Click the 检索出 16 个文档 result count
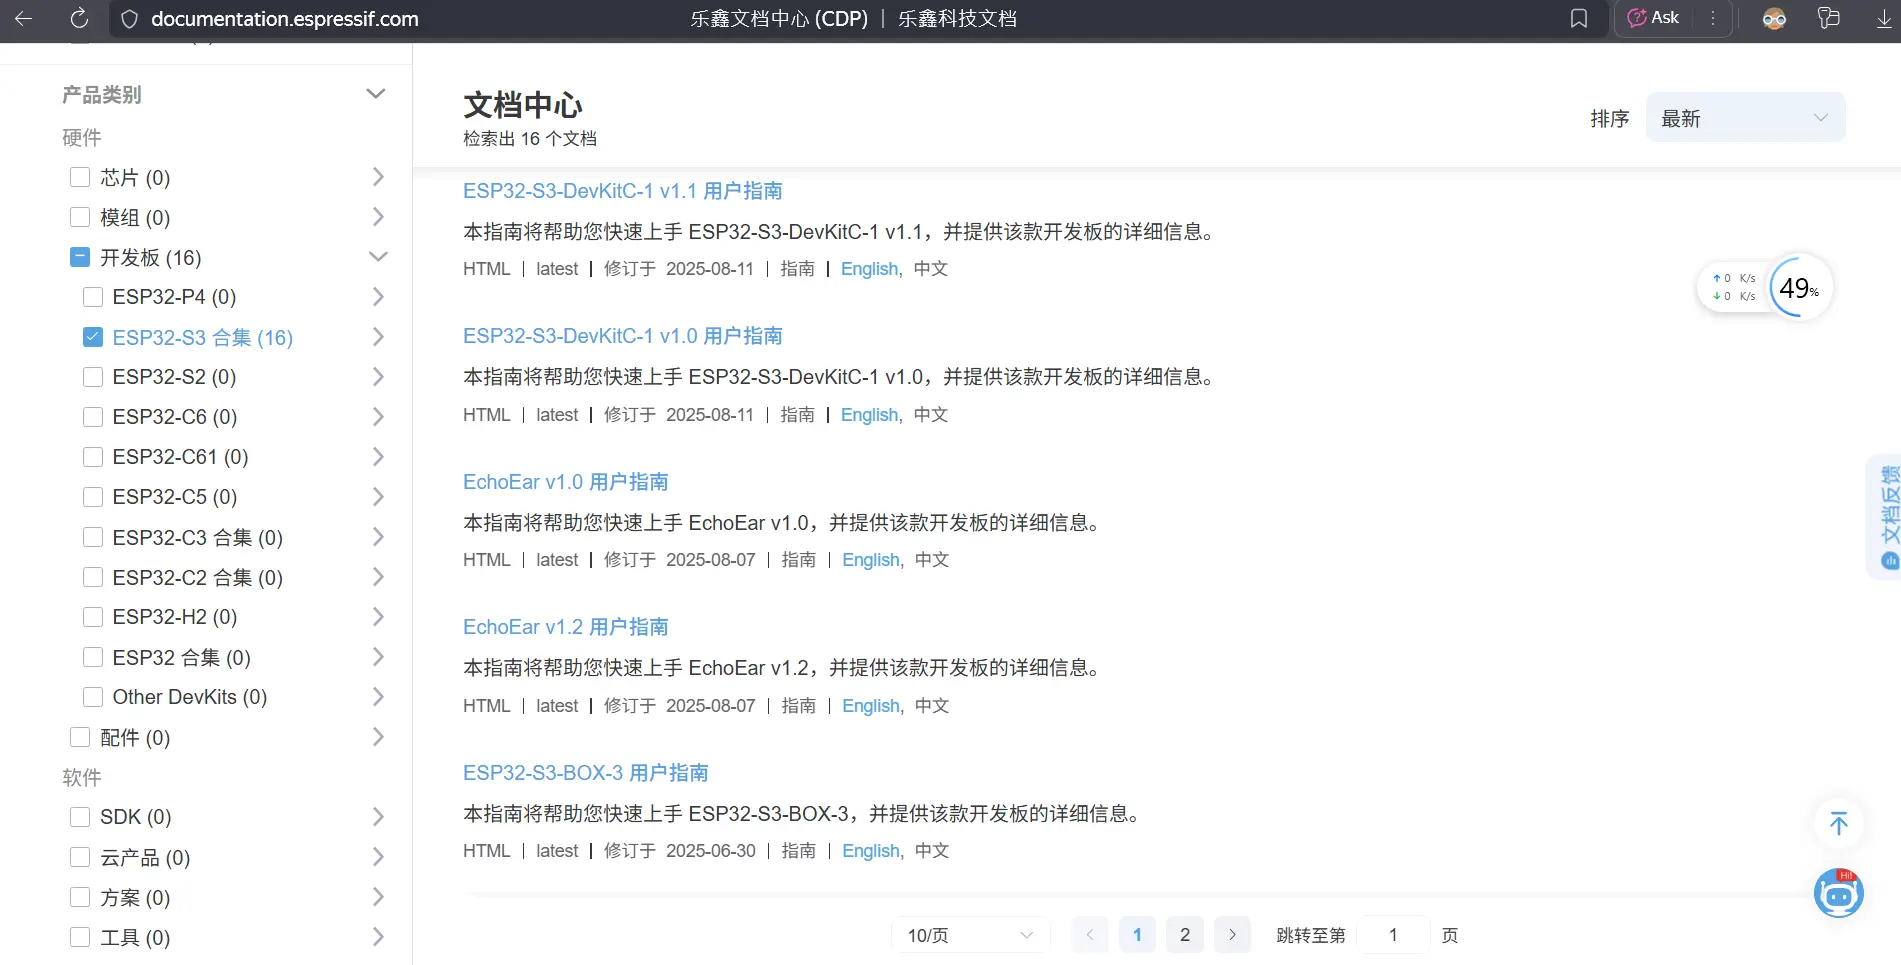The image size is (1901, 965). (530, 139)
